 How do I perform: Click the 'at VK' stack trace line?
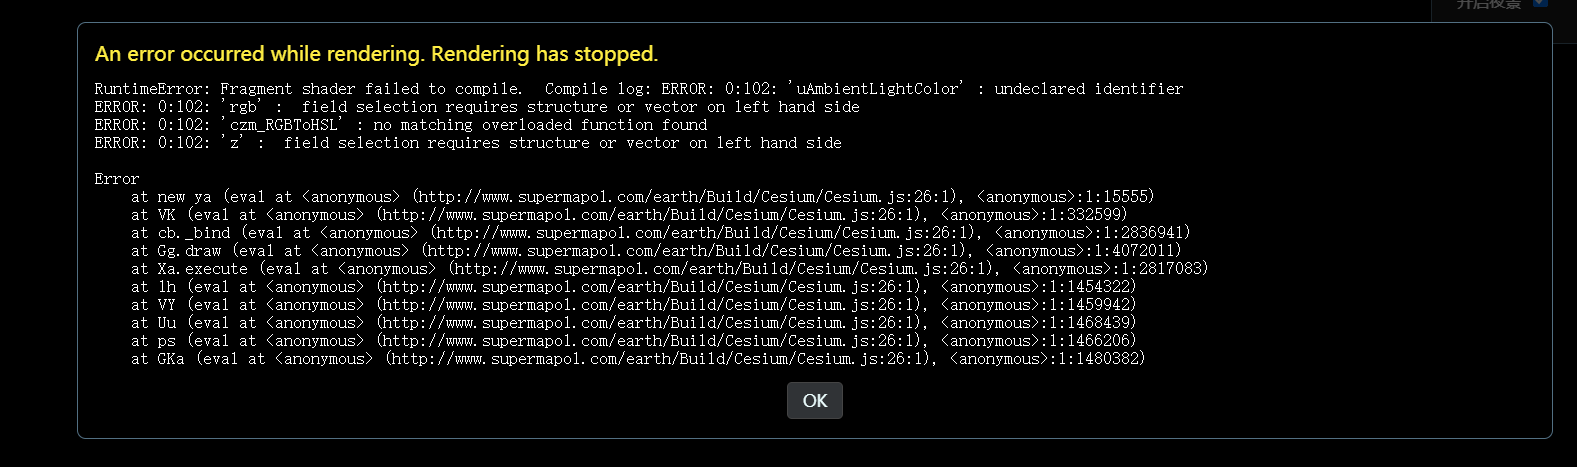[629, 215]
